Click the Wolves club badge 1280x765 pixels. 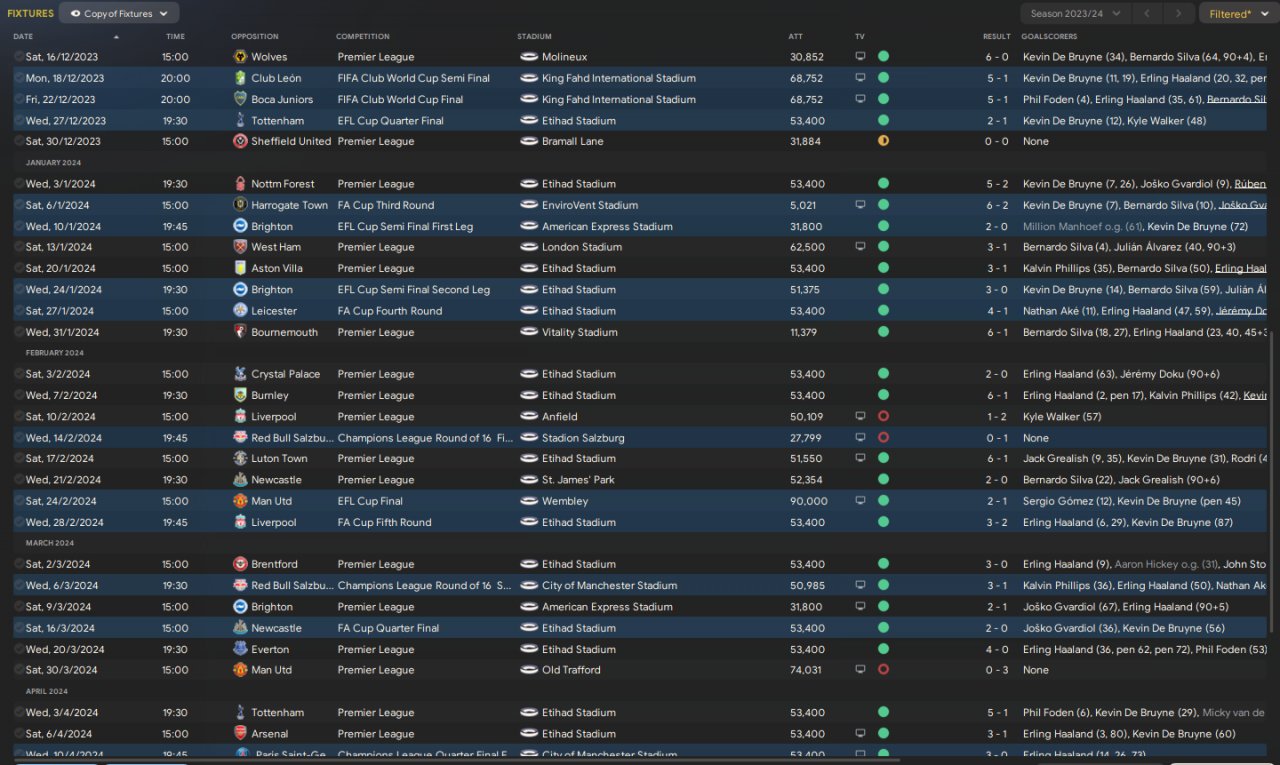(x=240, y=57)
